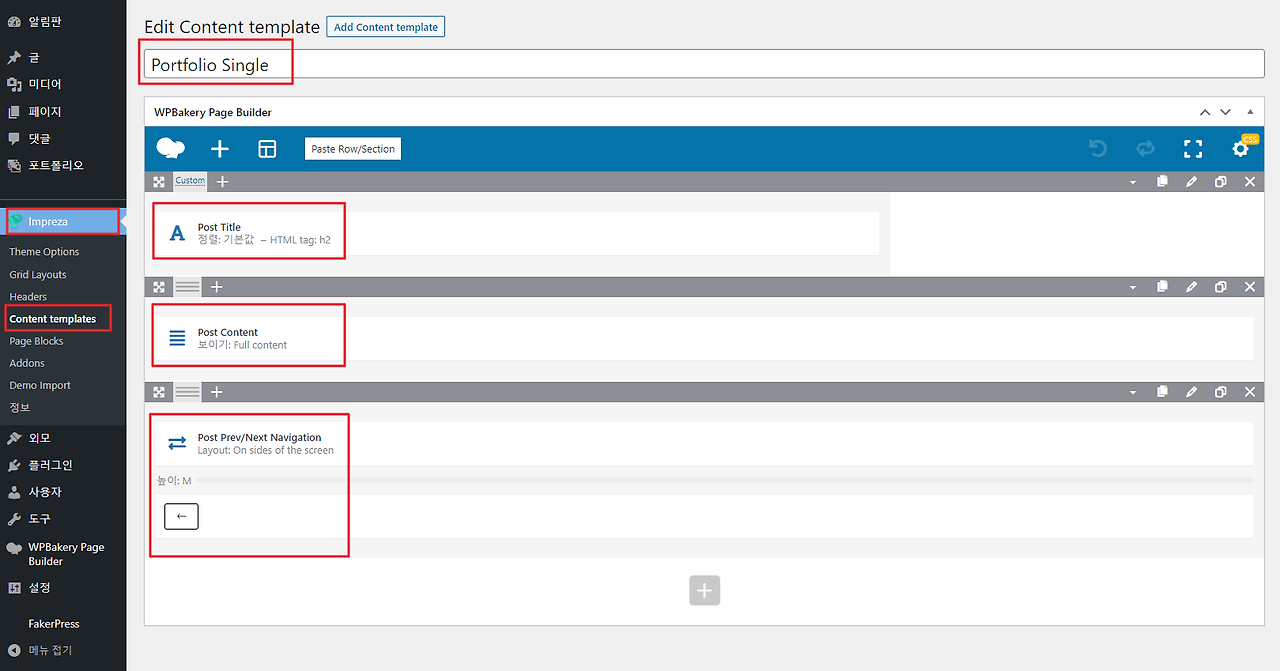
Task: Open page settings gear with CSS badge
Action: (1241, 149)
